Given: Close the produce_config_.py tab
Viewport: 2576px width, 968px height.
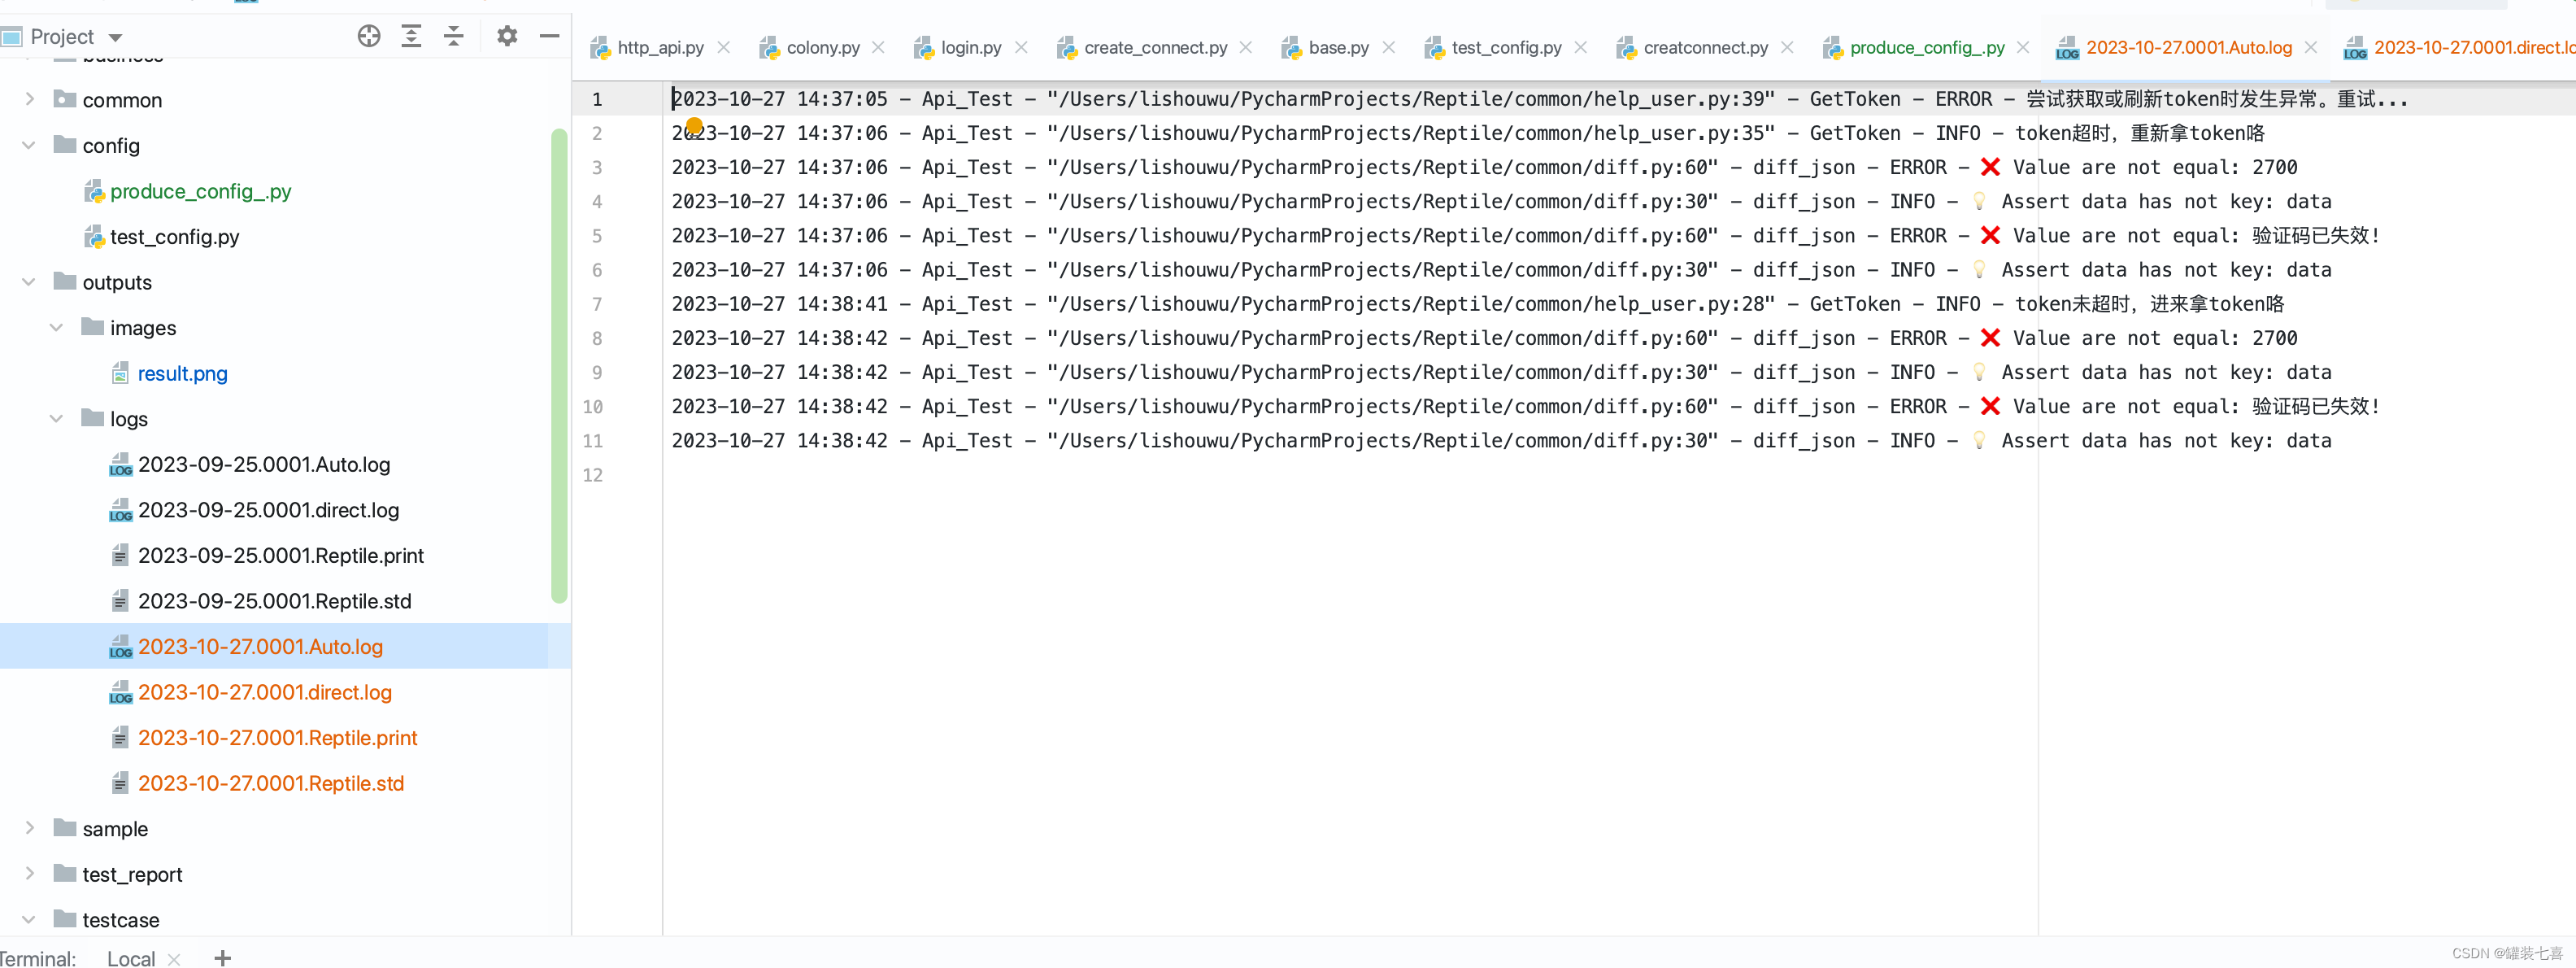Looking at the screenshot, I should coord(2023,47).
